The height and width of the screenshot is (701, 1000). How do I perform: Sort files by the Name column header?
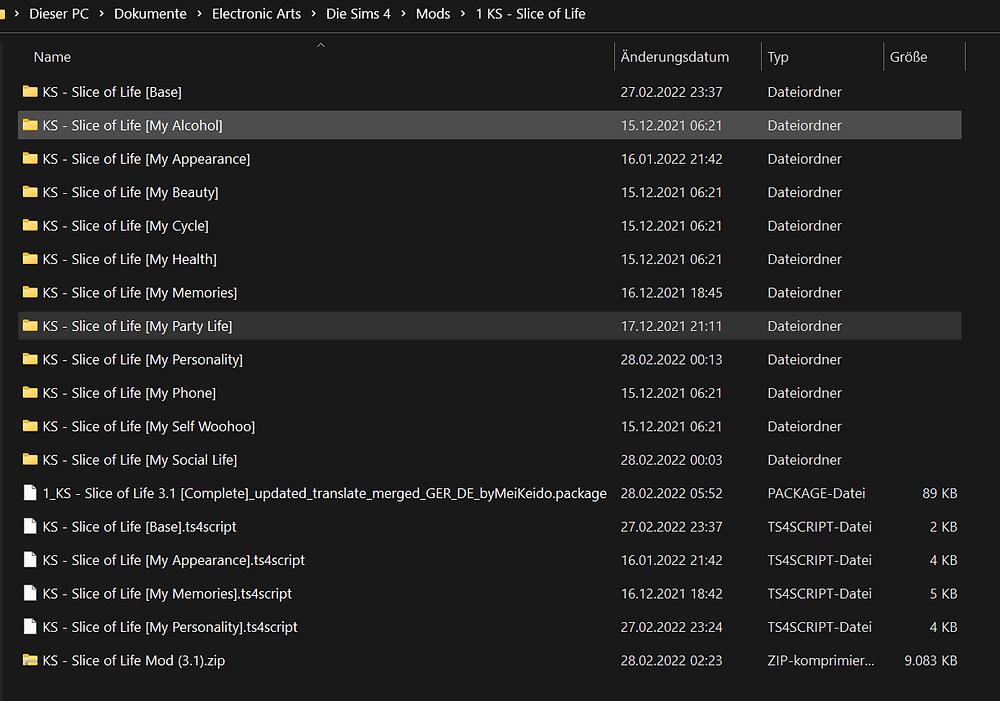click(x=52, y=57)
